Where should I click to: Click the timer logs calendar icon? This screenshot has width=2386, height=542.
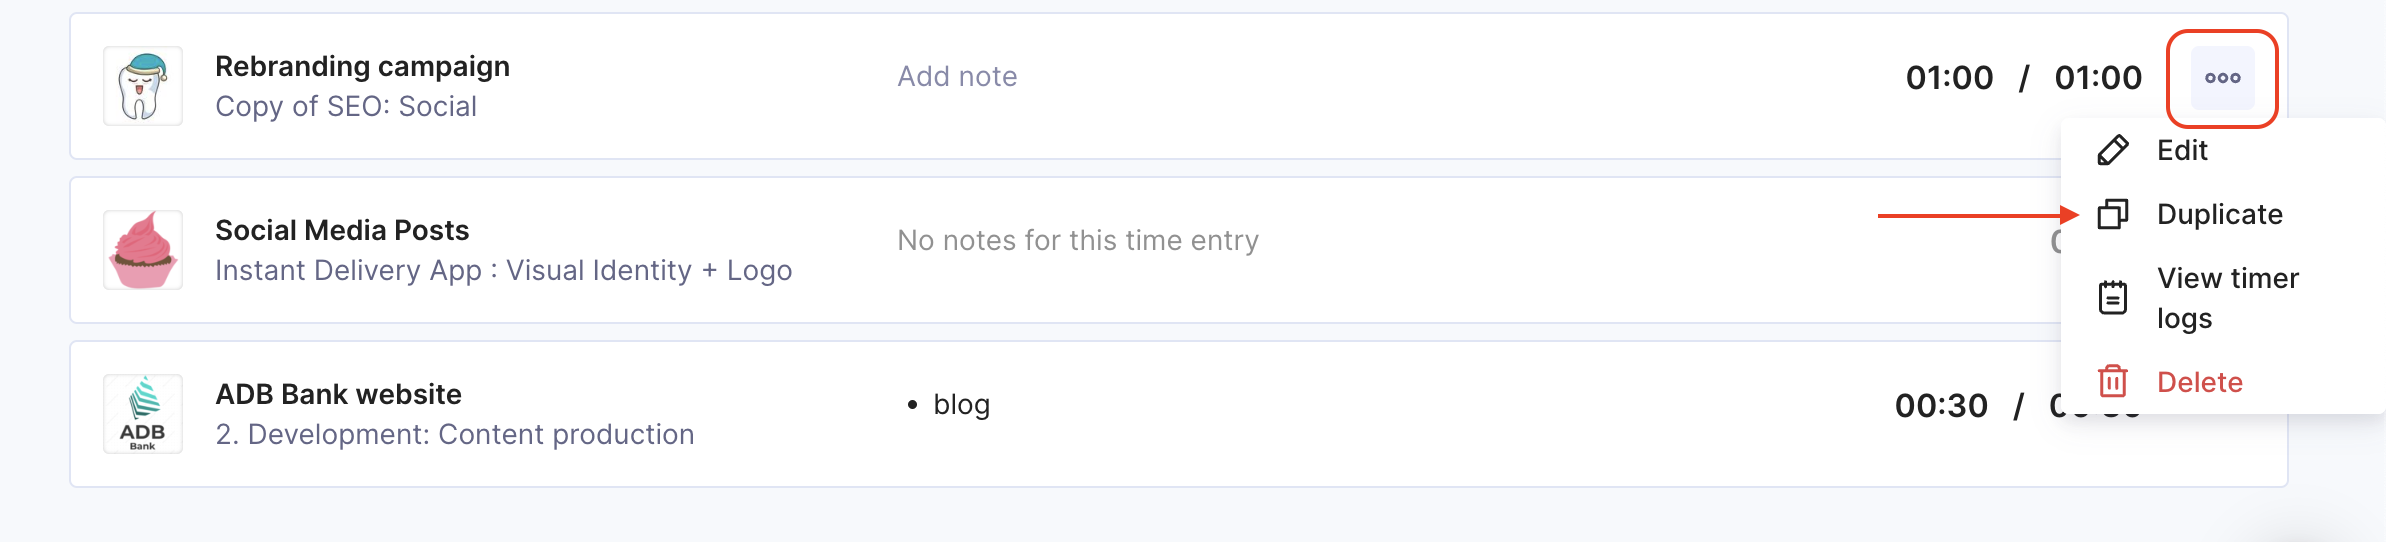point(2113,297)
